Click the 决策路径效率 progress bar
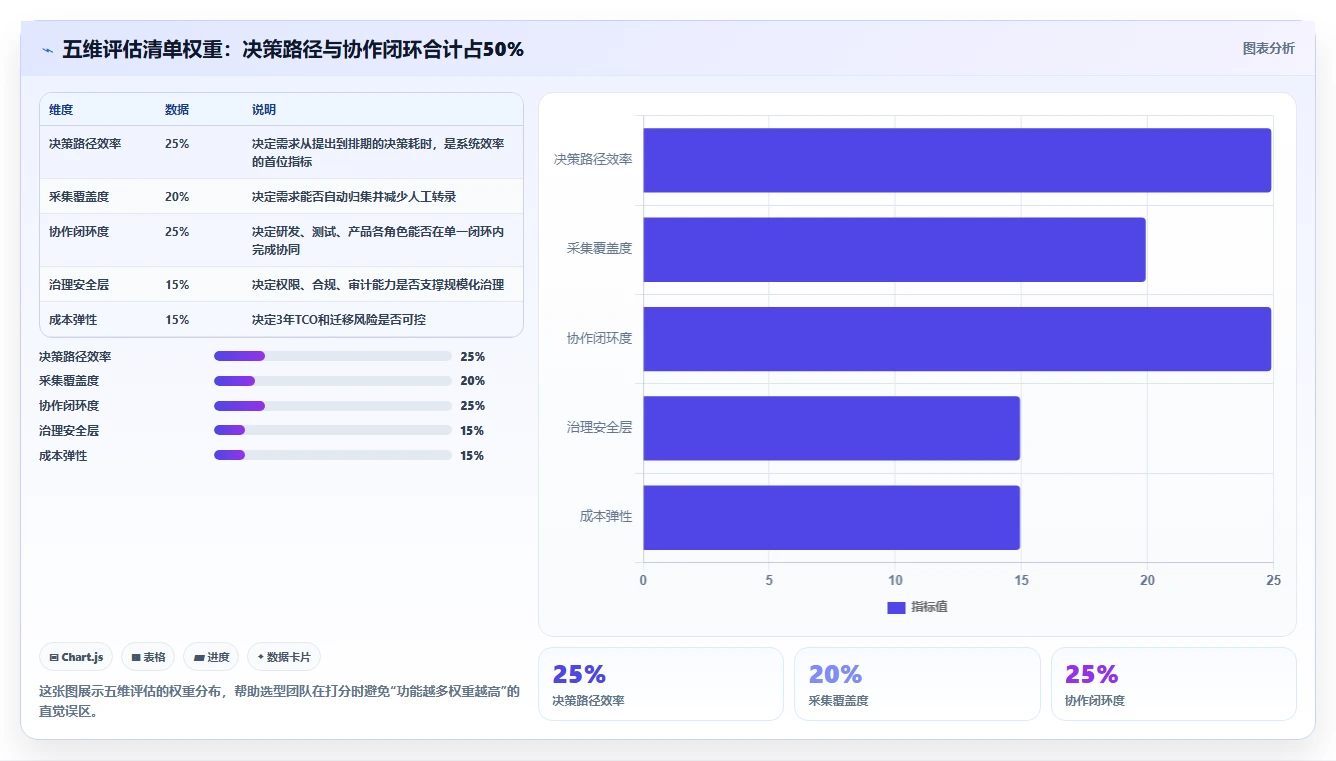This screenshot has height=761, width=1336. point(333,356)
